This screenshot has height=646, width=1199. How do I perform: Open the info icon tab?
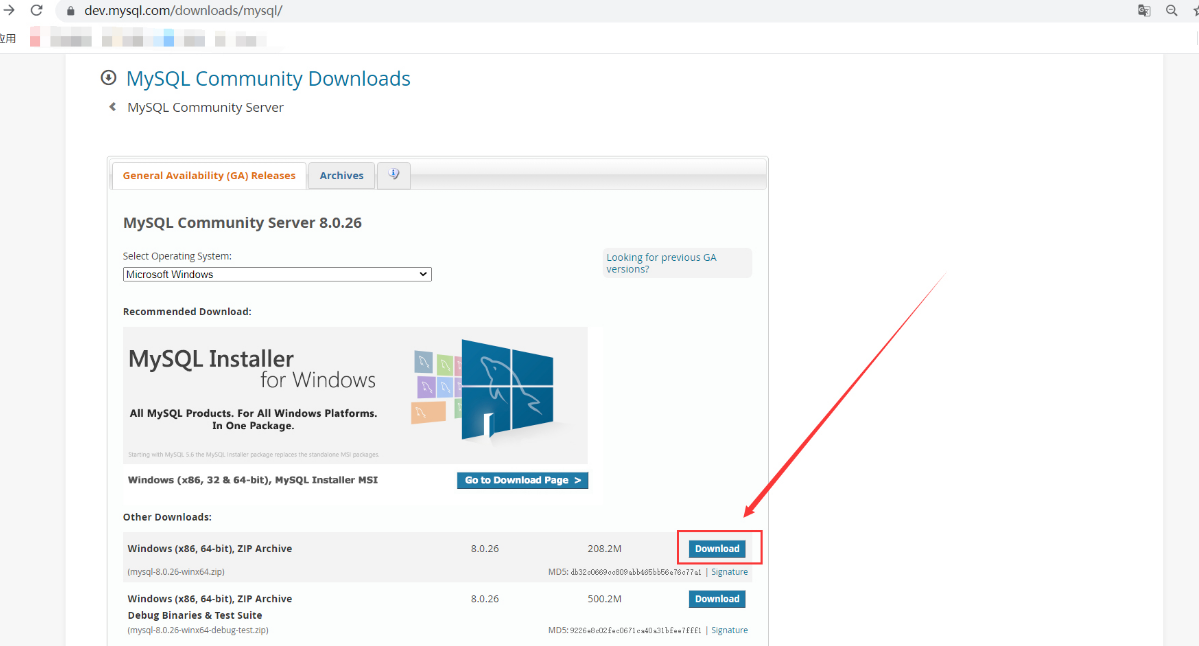point(394,175)
